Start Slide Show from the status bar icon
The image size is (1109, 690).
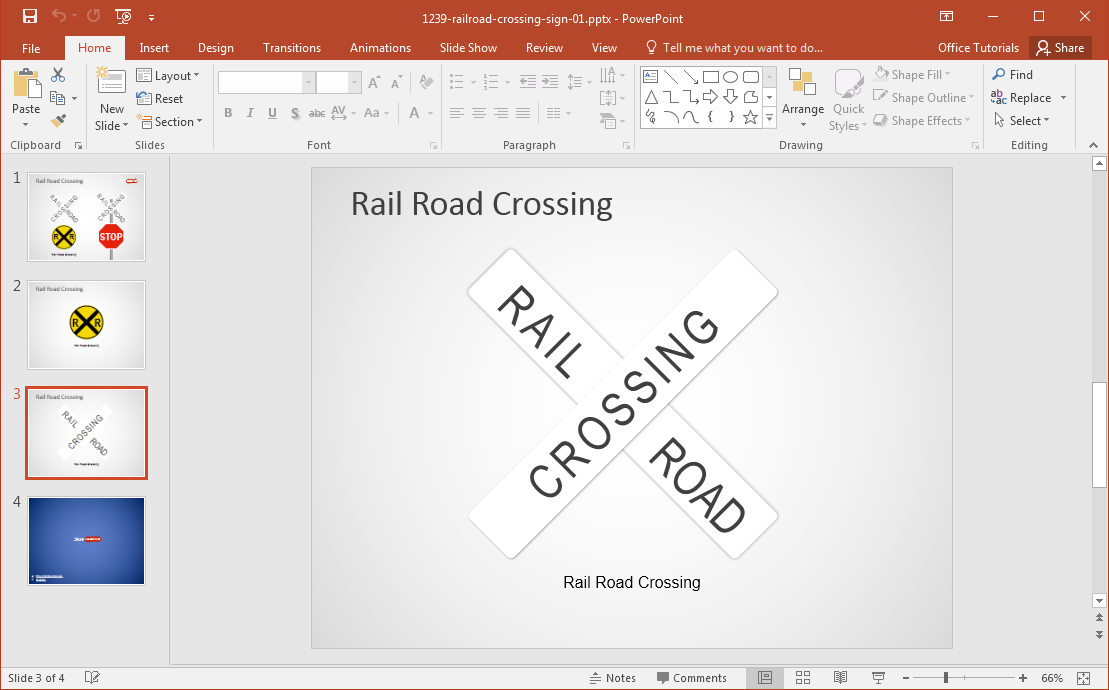coord(878,678)
